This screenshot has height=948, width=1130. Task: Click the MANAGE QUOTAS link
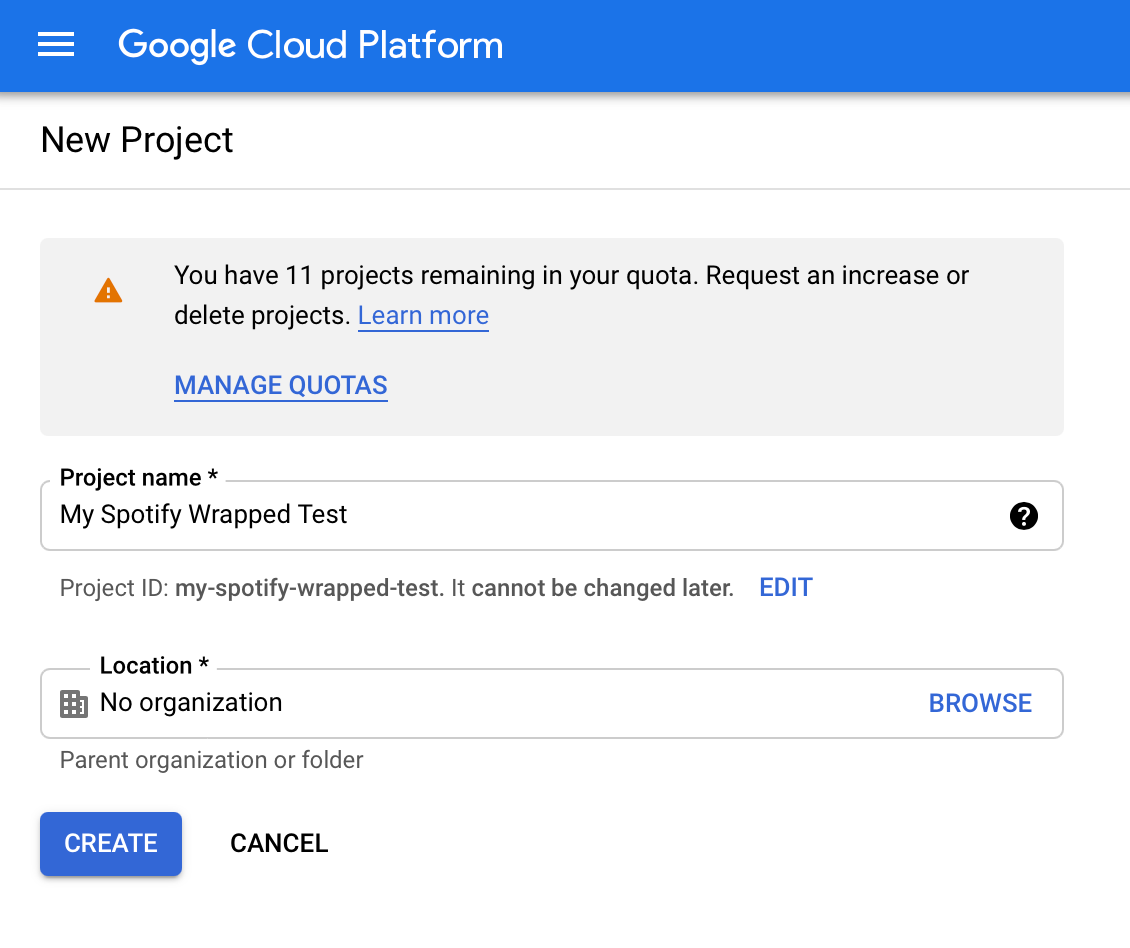click(x=281, y=386)
